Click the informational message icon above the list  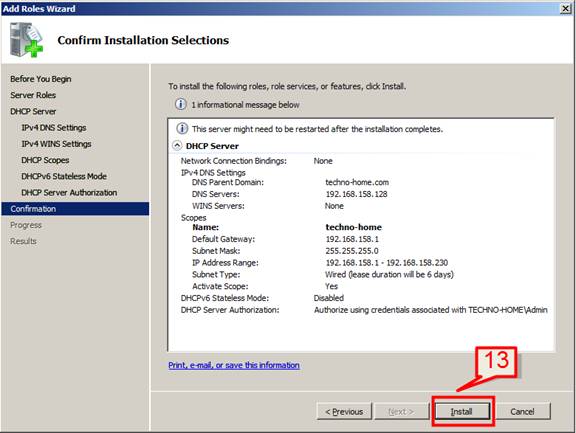point(180,104)
